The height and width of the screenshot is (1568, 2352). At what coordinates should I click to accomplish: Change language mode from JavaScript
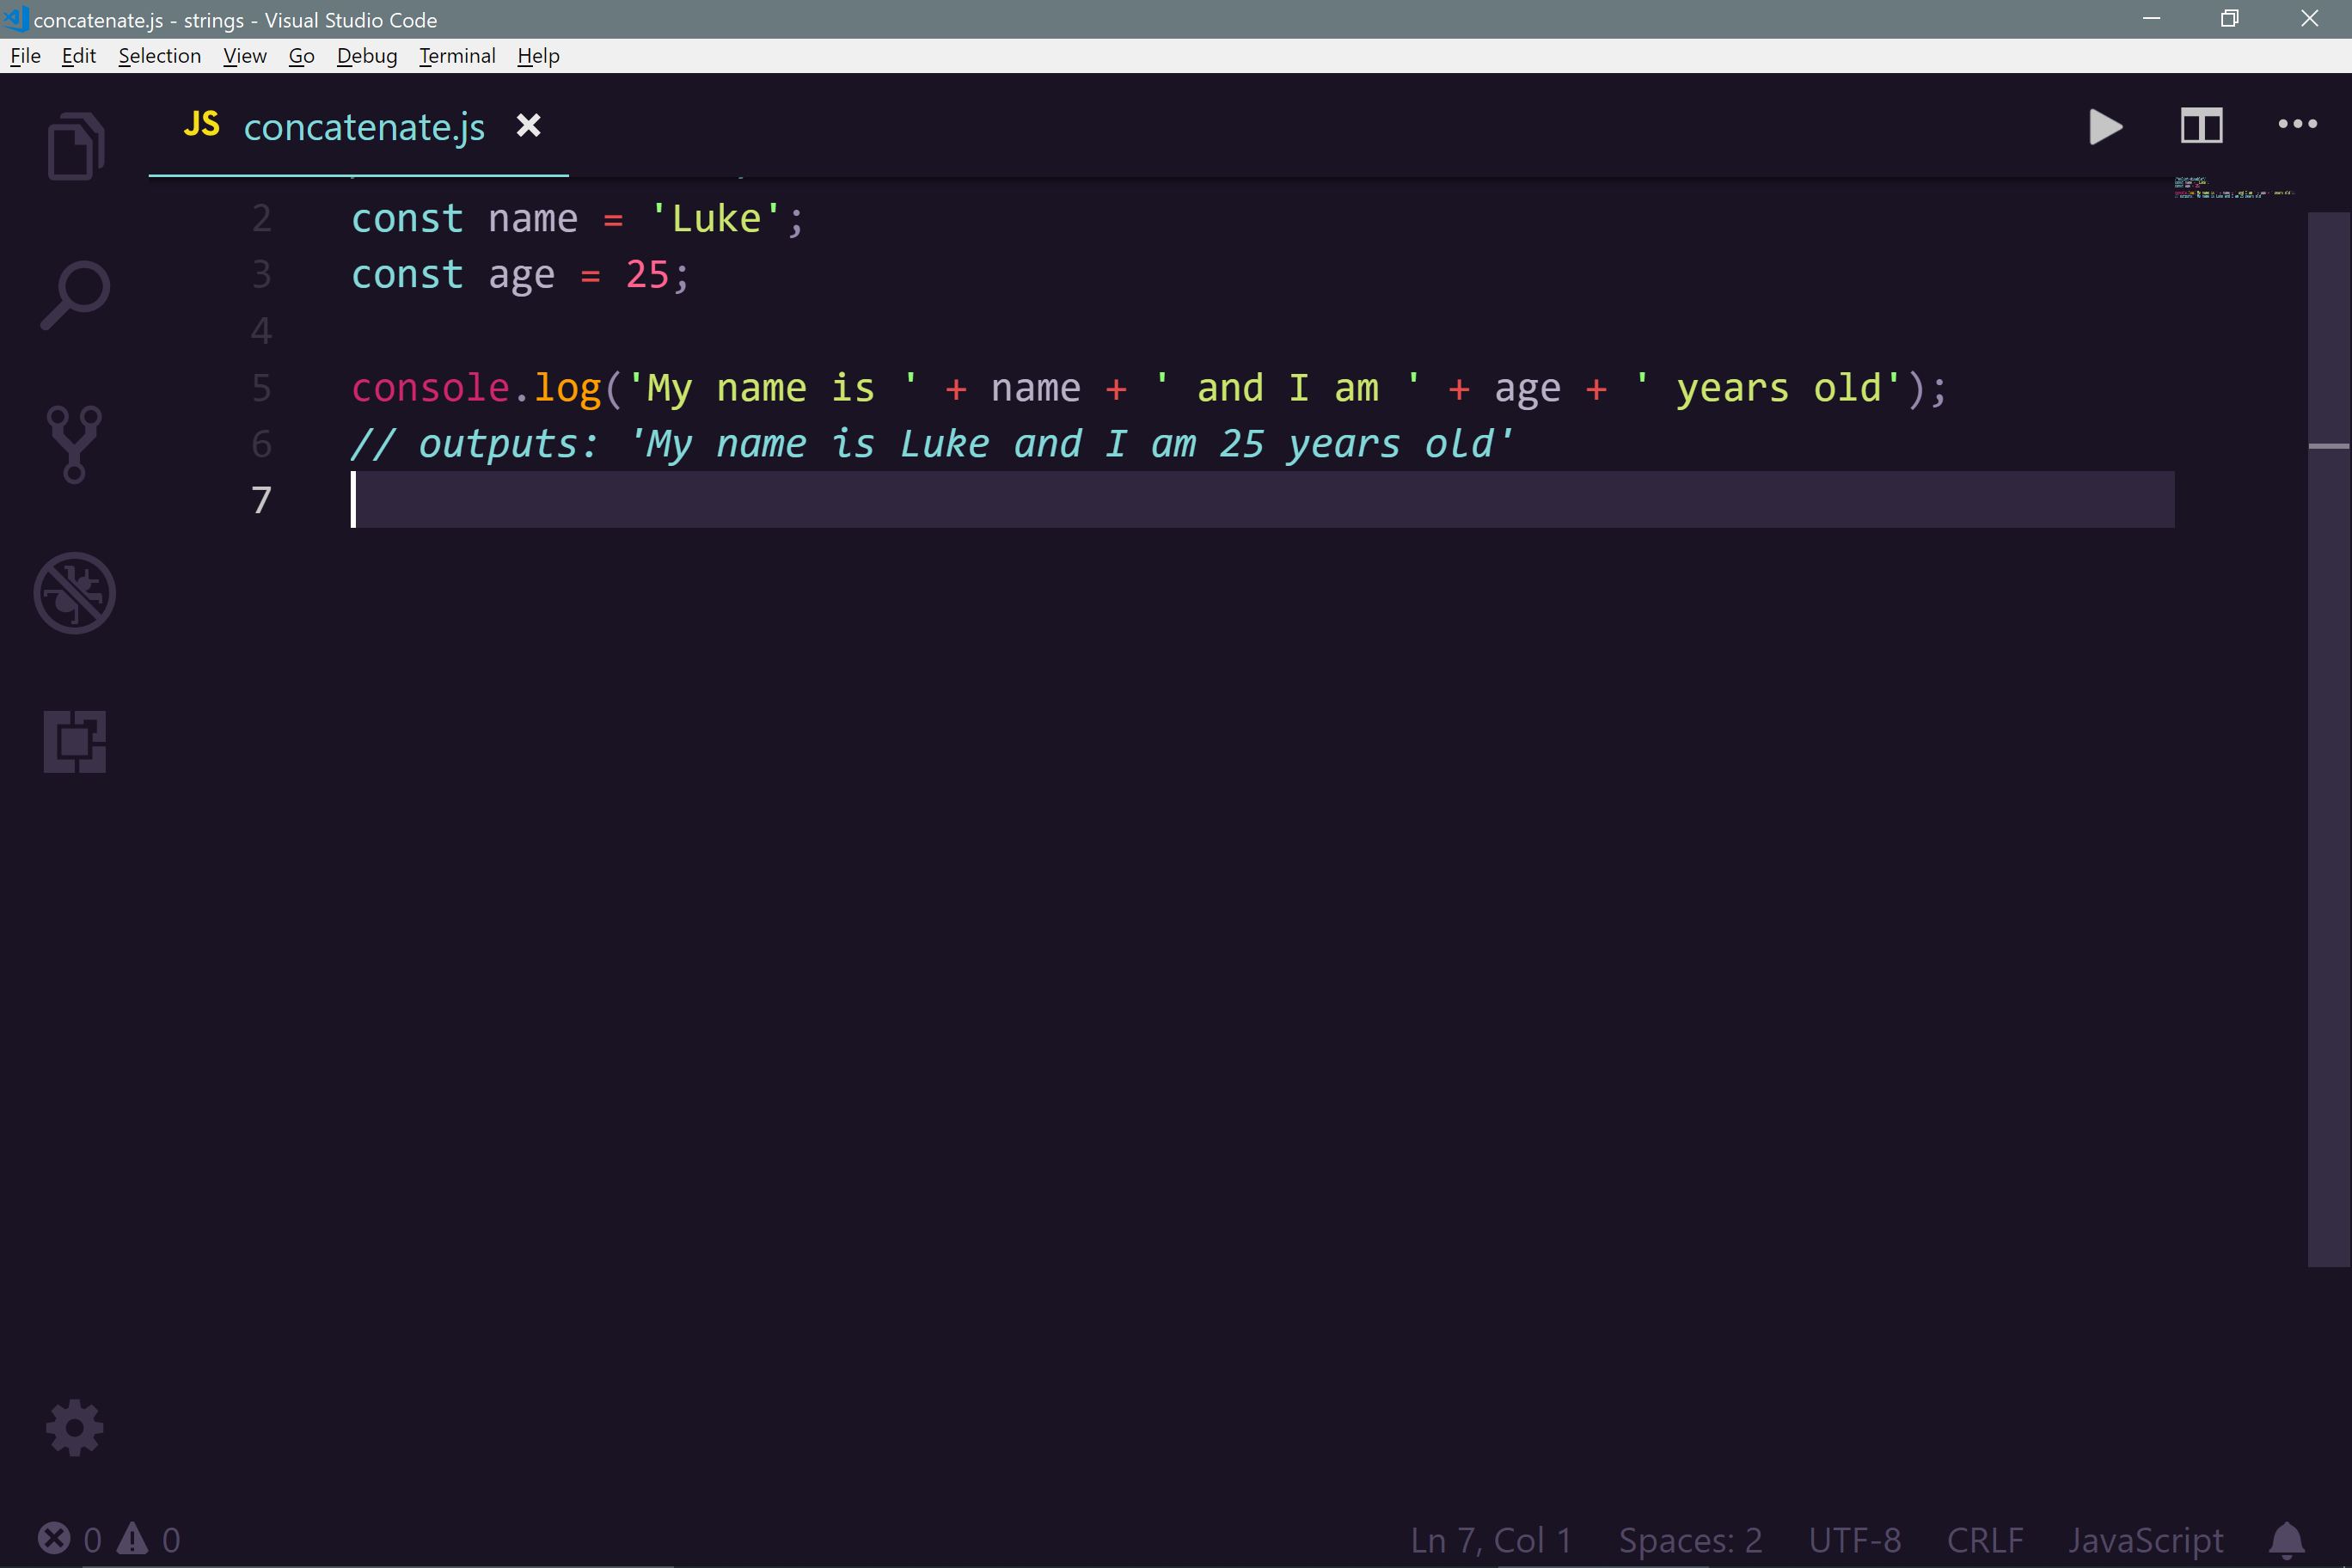click(x=2145, y=1540)
